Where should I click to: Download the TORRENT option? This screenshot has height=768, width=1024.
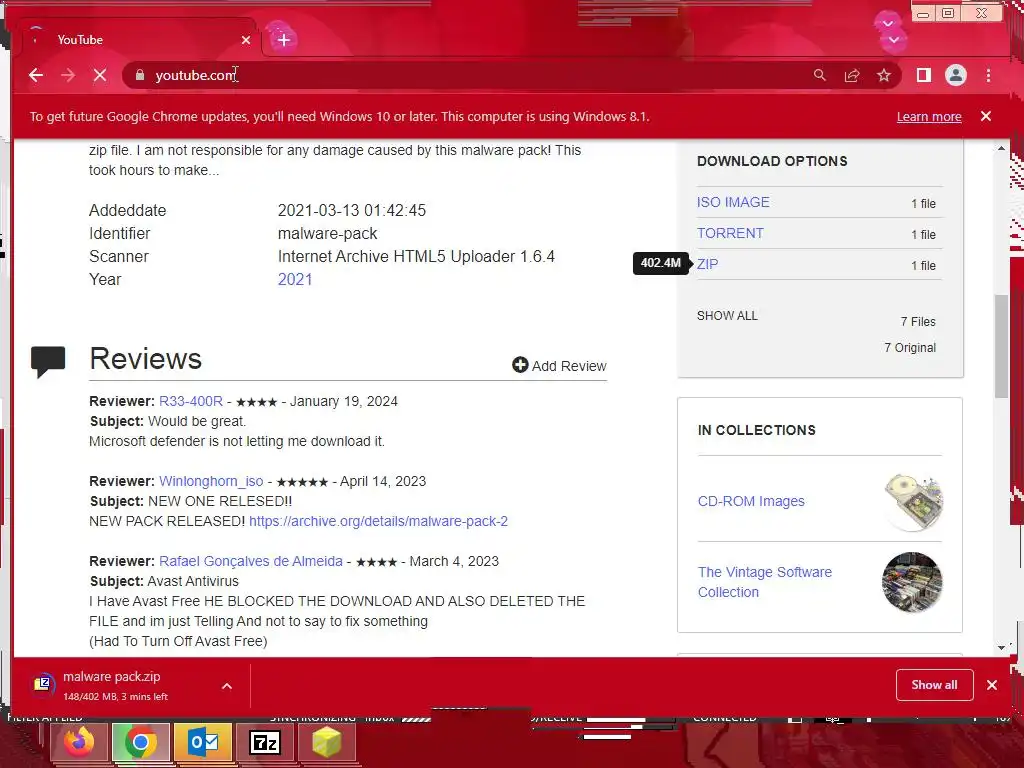point(730,233)
